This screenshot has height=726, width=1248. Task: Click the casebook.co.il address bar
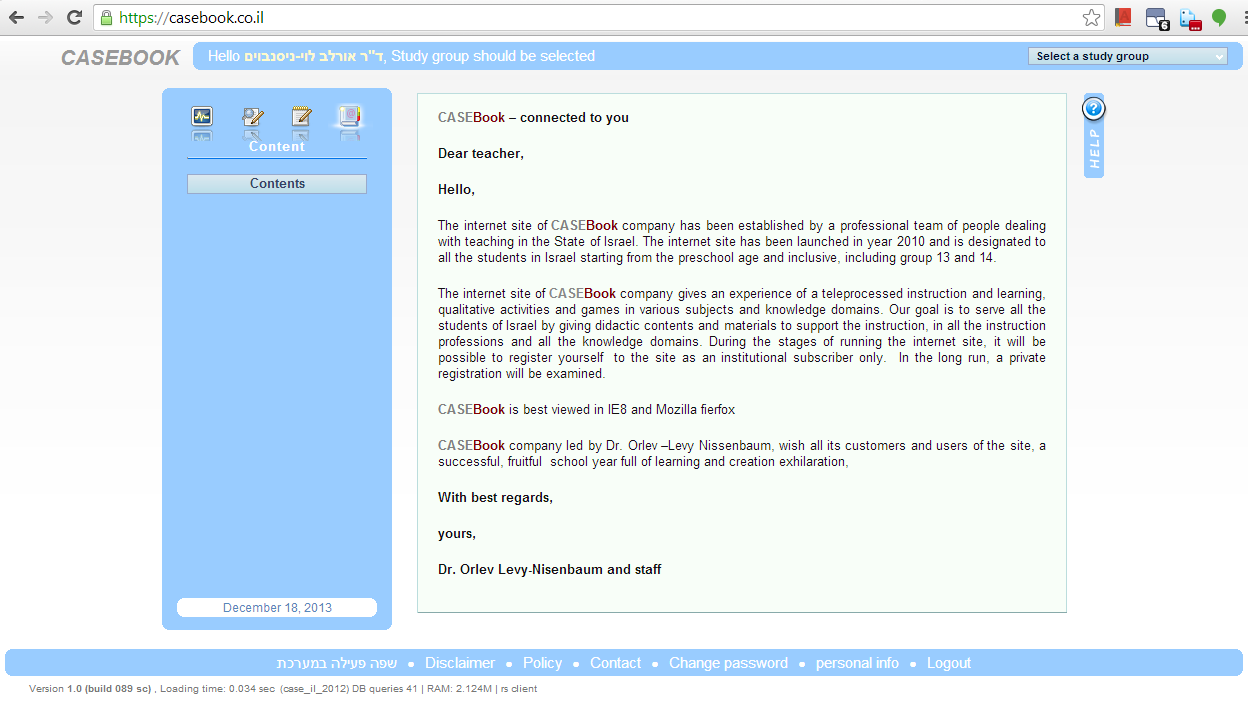click(x=588, y=18)
